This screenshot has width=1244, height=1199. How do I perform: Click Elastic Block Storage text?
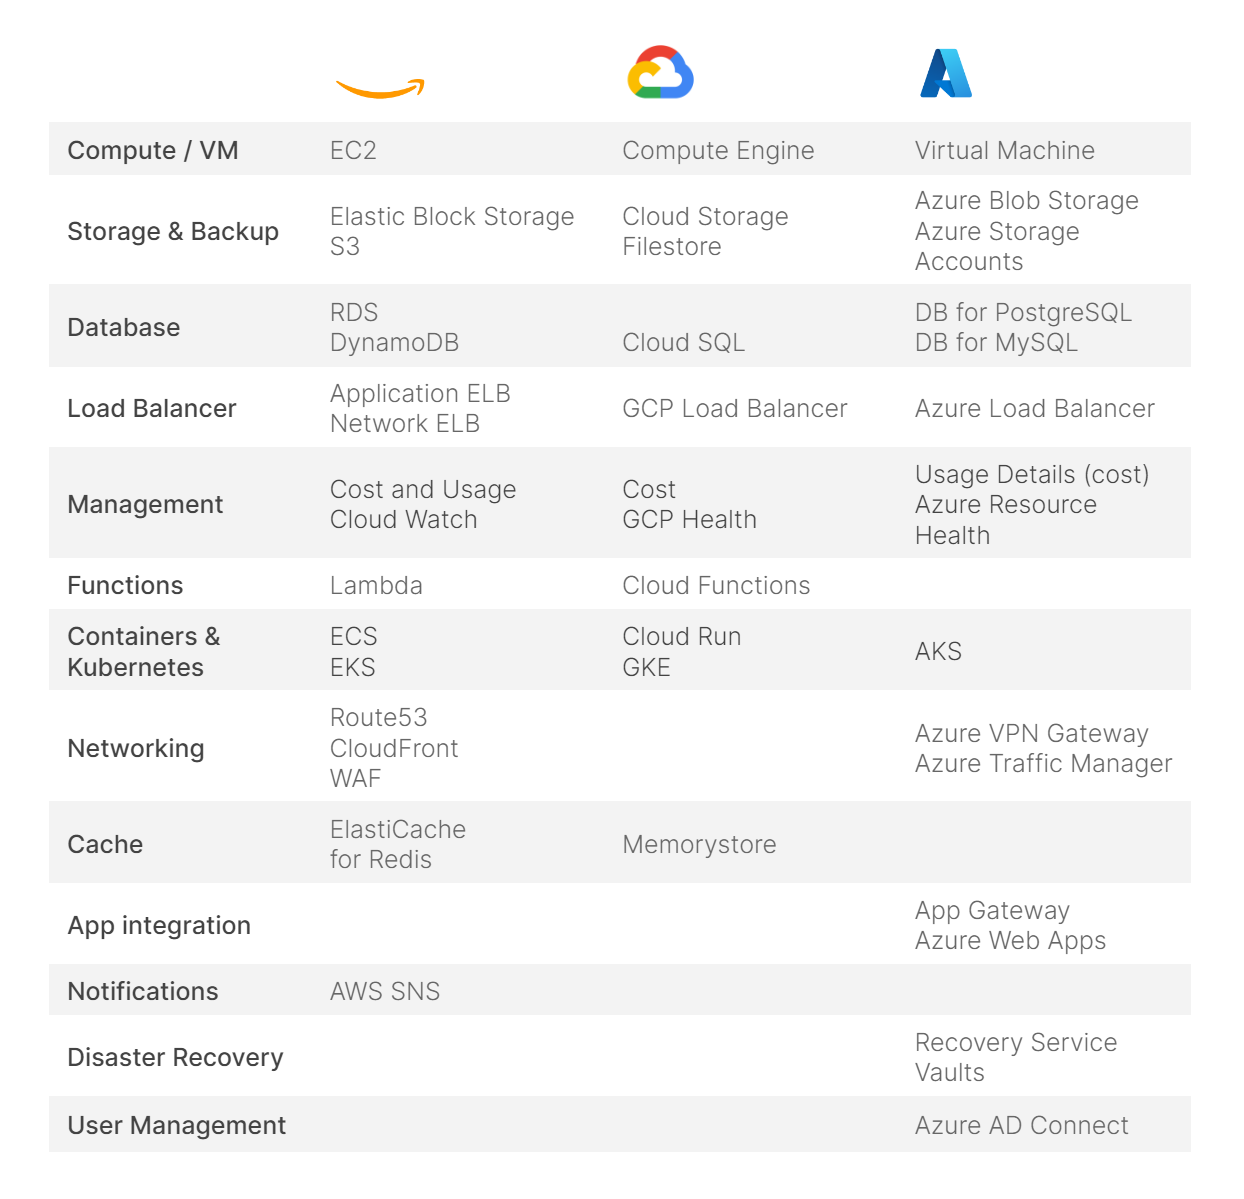tap(452, 216)
